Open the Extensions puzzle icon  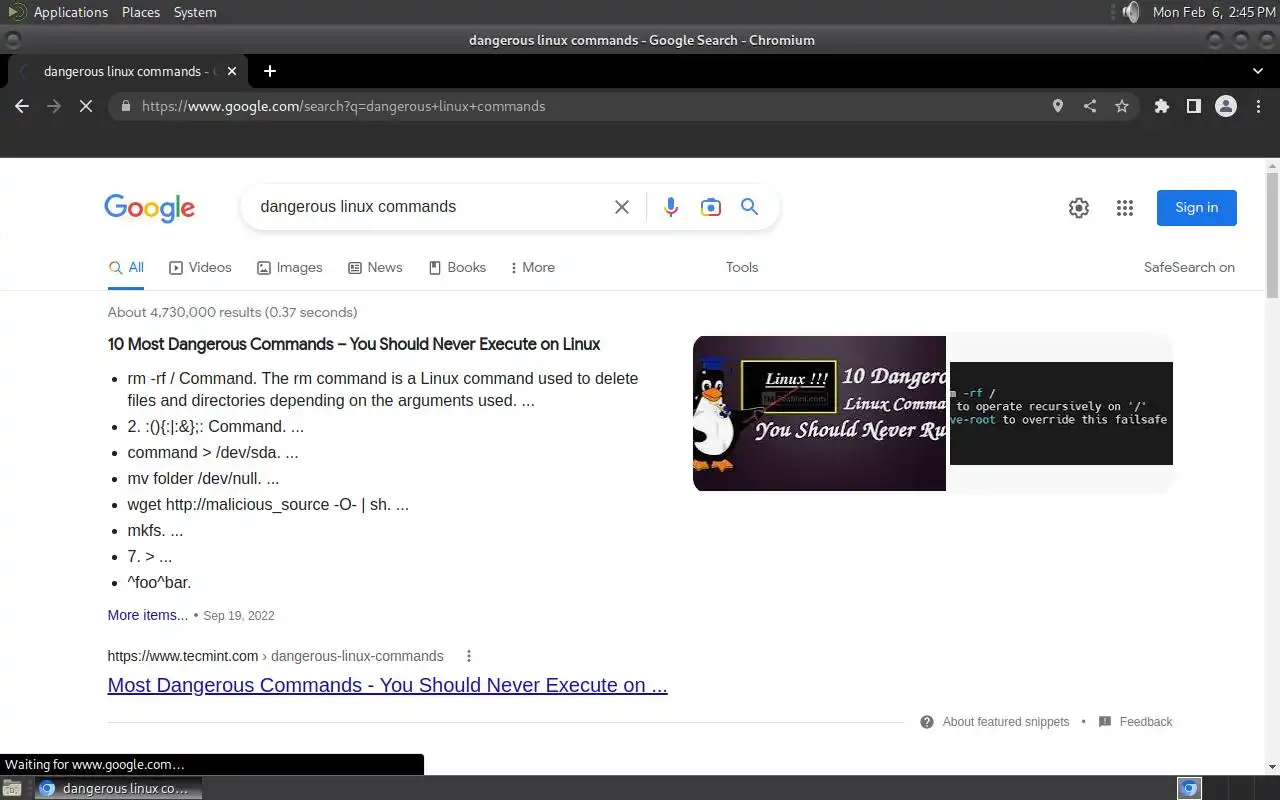[x=1162, y=106]
